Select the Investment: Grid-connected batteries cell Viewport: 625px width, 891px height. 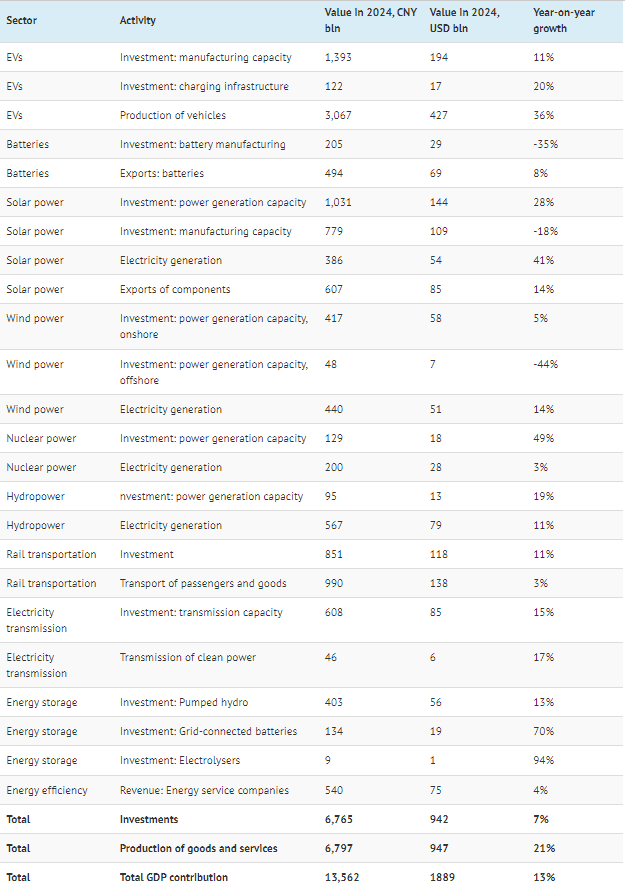tap(208, 731)
